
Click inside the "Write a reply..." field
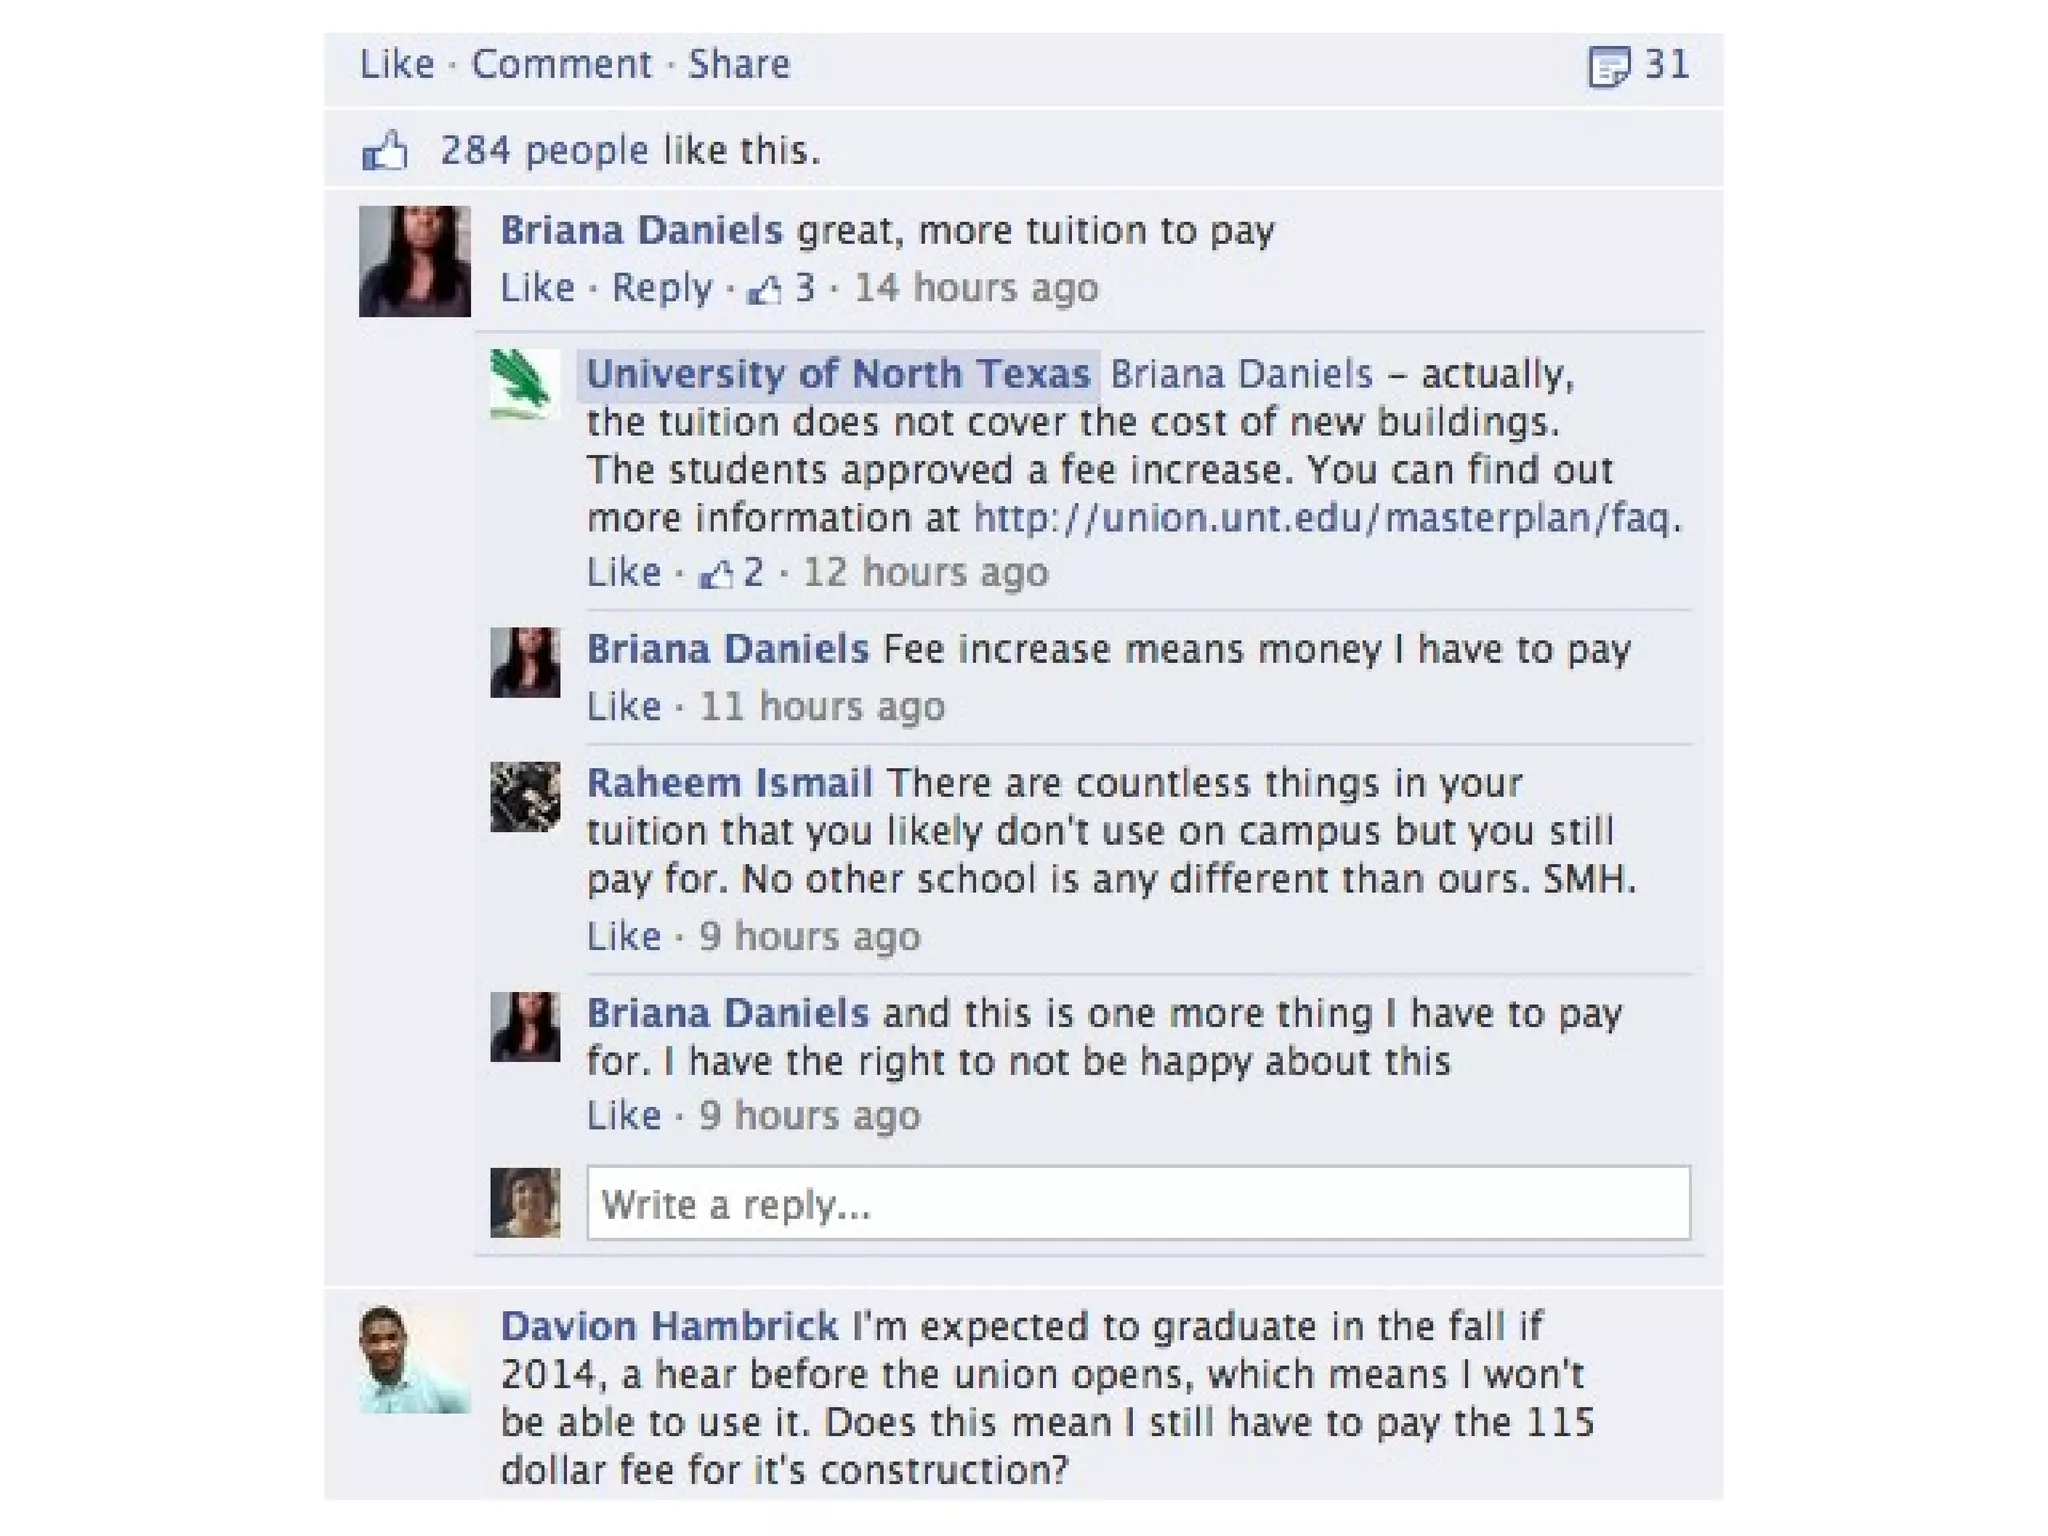click(1138, 1203)
